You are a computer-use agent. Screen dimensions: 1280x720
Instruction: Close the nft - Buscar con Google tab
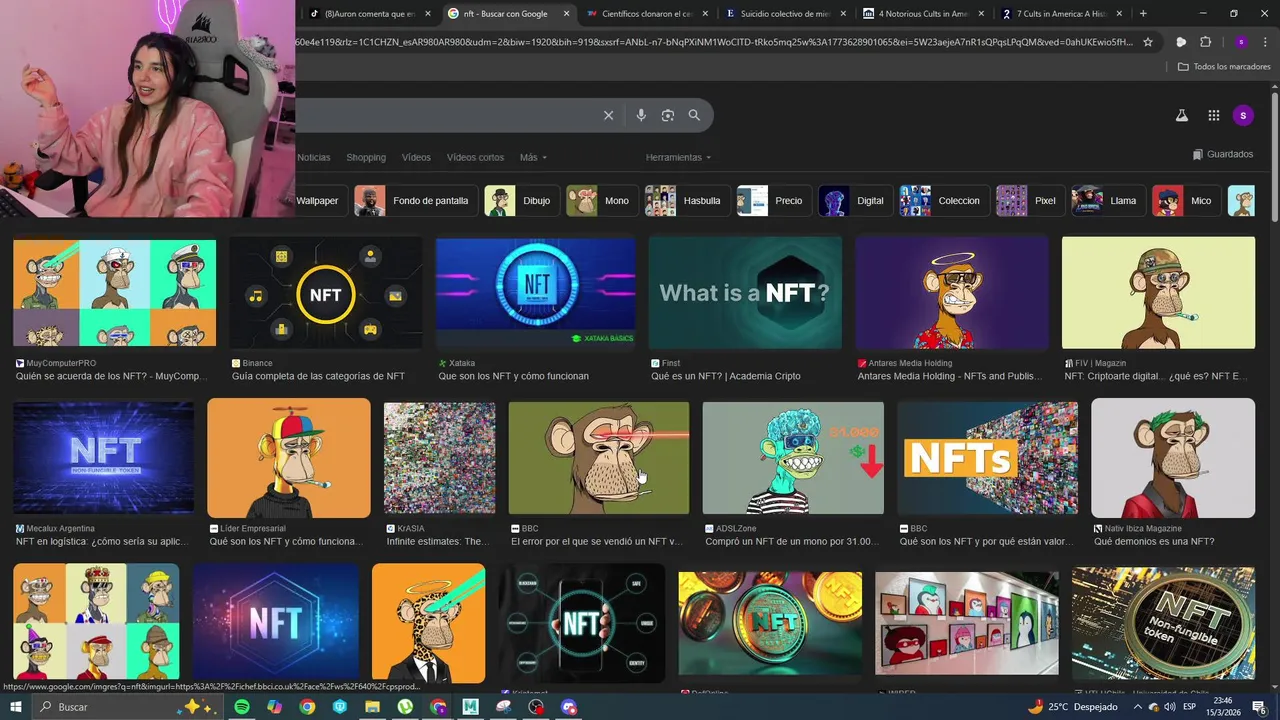[566, 14]
